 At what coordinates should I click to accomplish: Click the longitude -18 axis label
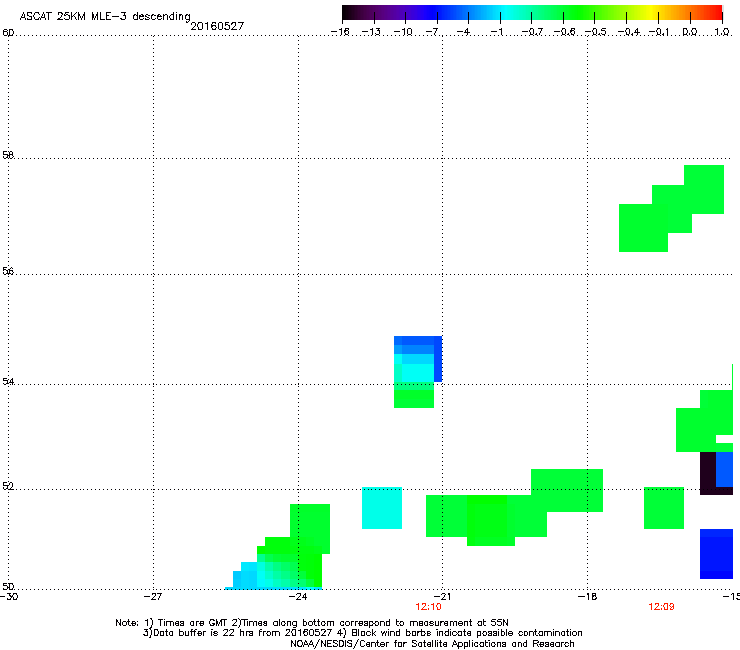coord(587,597)
